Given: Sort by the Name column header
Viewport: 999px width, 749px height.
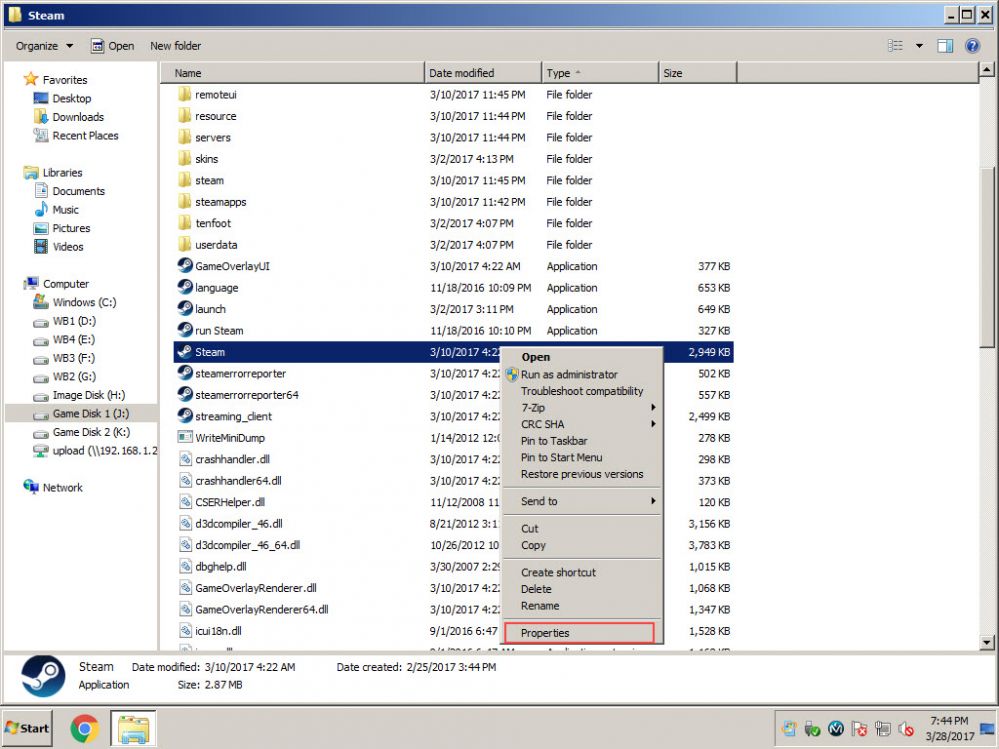Looking at the screenshot, I should (292, 73).
